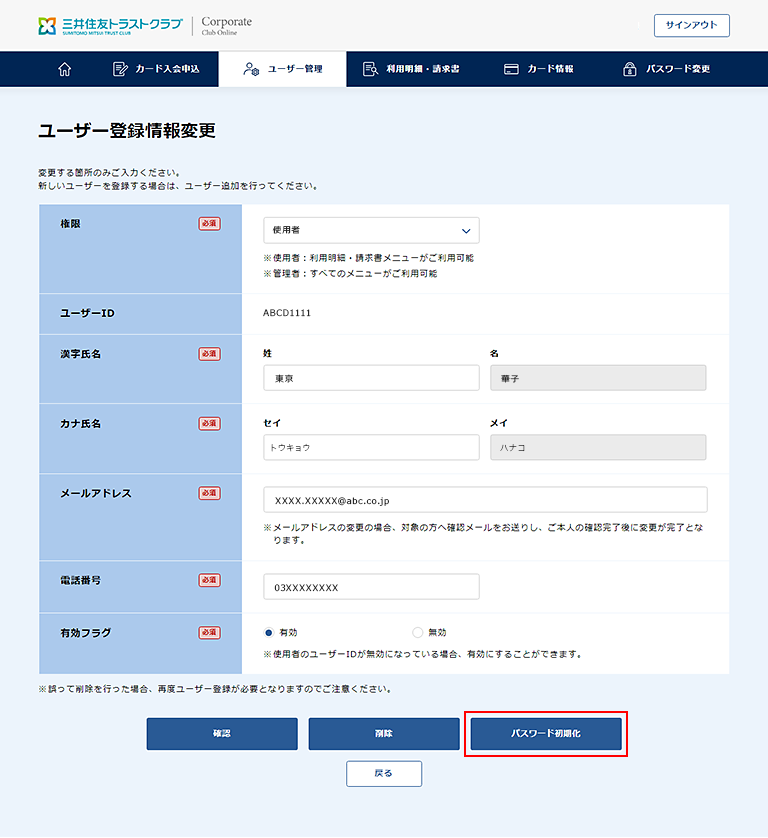Open the カード情報 menu
The width and height of the screenshot is (768, 838).
(x=539, y=69)
